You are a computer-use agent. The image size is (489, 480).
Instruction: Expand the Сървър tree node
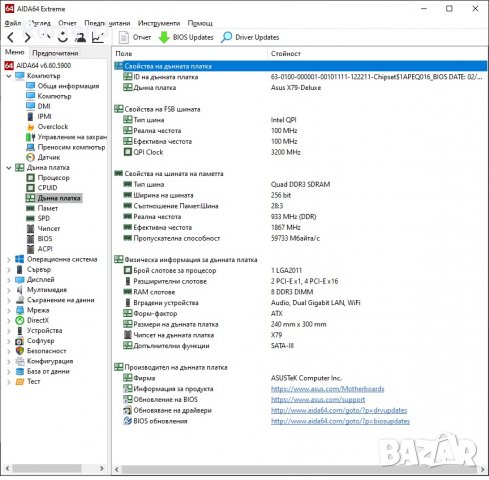point(9,270)
